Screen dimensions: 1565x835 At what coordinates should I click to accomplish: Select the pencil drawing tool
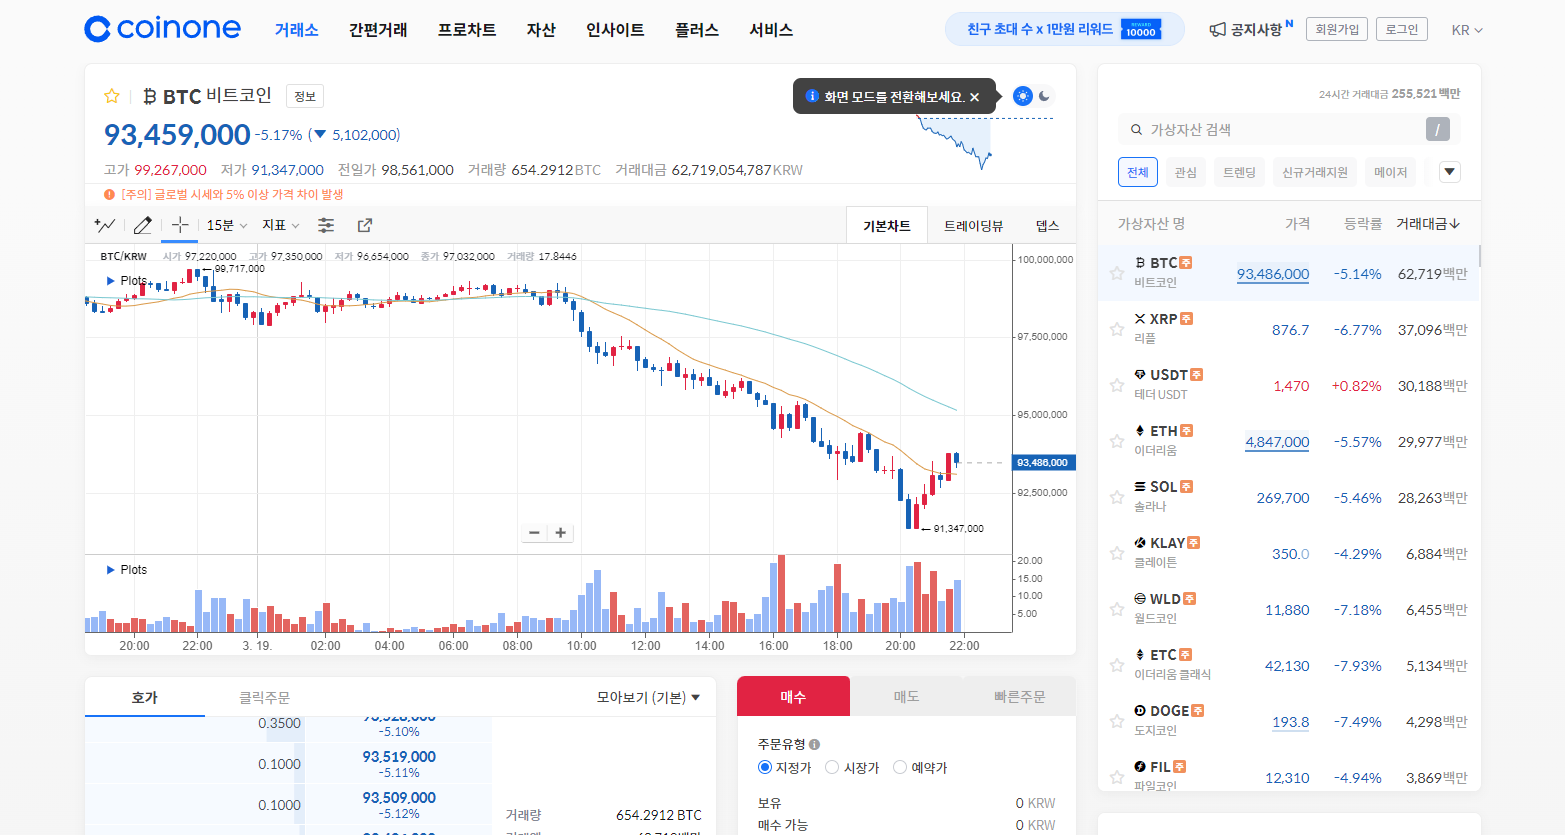coord(143,225)
